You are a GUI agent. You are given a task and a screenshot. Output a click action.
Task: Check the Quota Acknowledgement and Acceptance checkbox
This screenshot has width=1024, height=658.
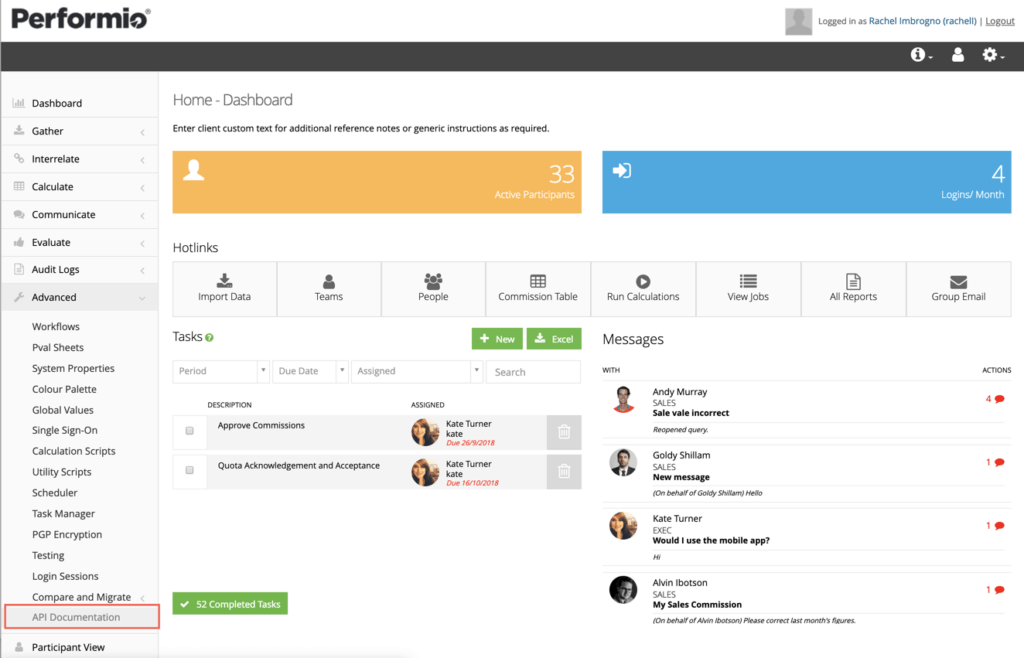point(189,470)
